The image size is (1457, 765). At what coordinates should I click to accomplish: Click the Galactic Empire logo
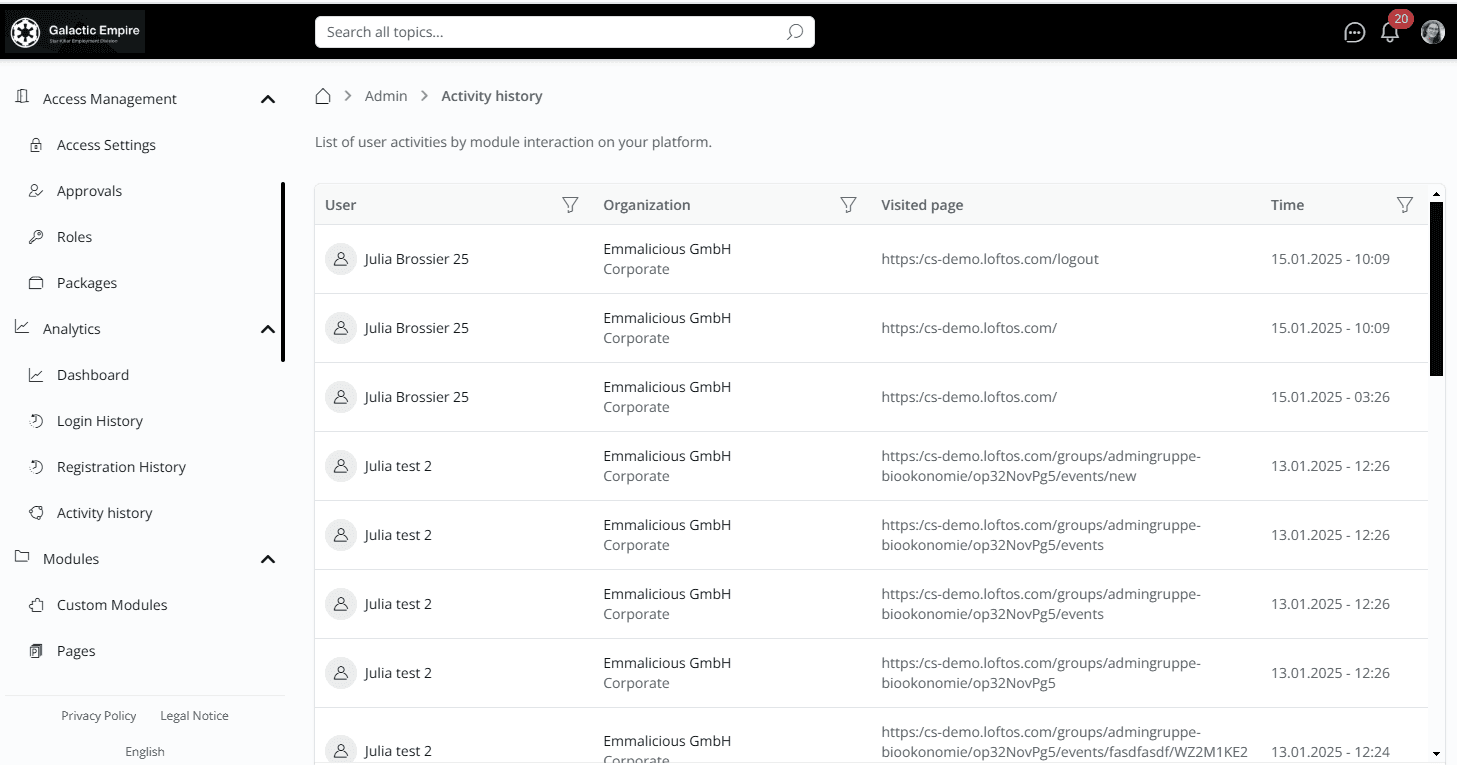pos(76,32)
